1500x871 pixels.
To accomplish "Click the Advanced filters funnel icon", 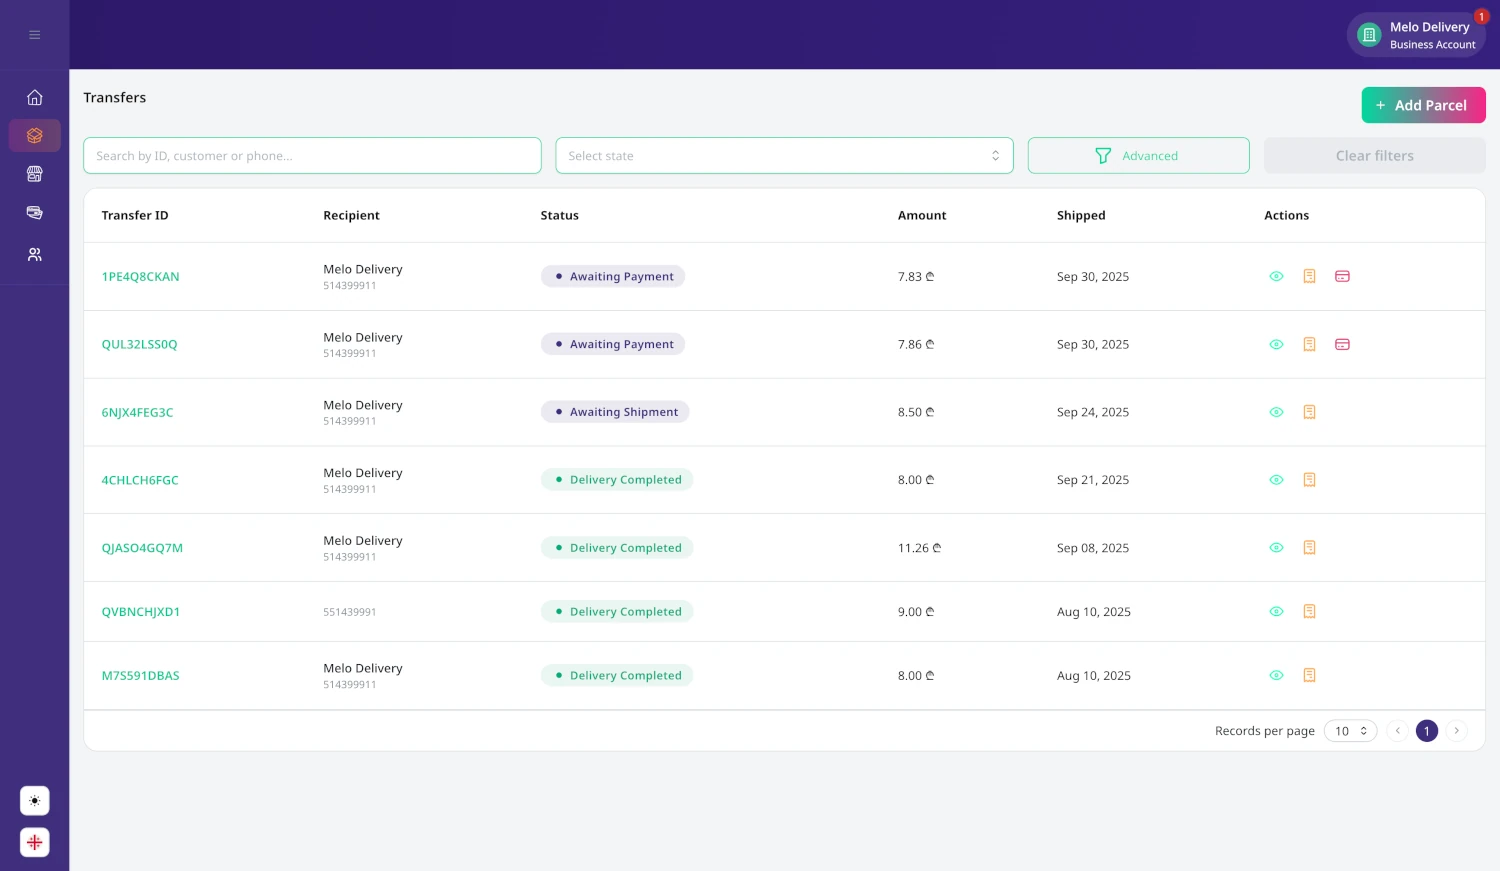I will click(x=1103, y=155).
